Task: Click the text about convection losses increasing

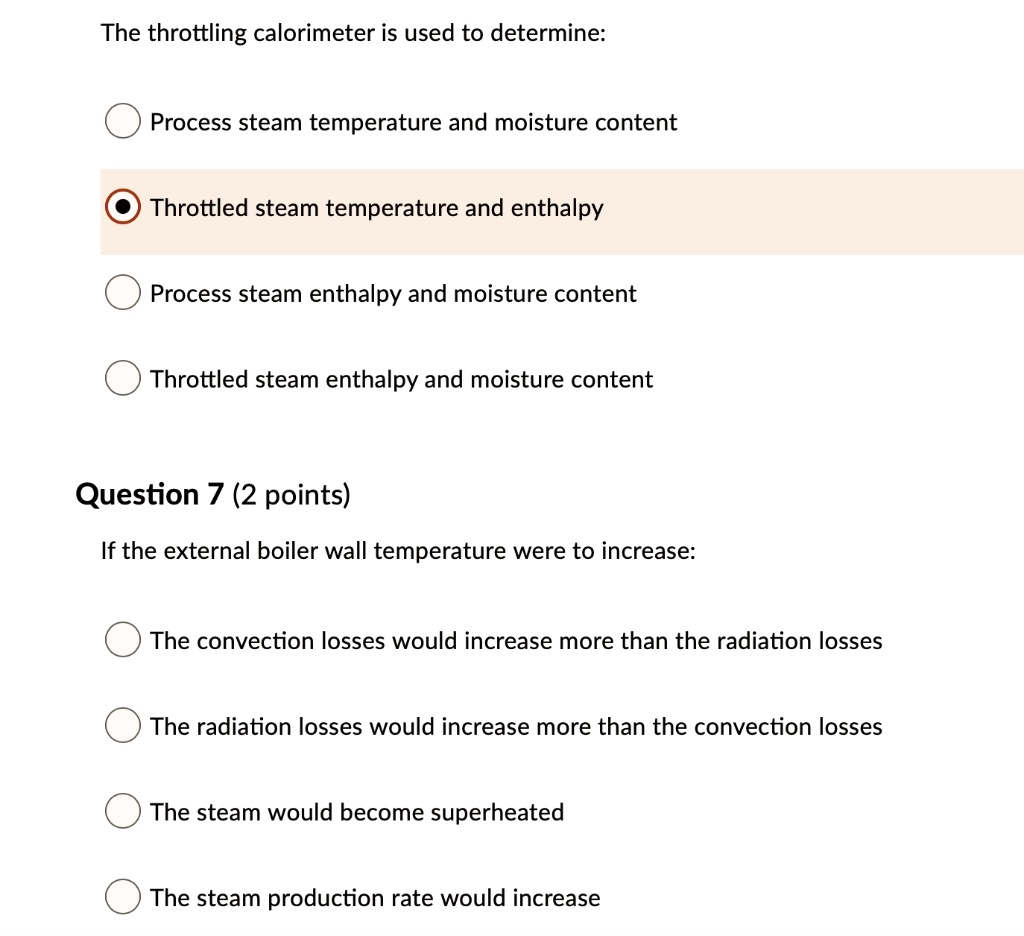Action: click(515, 640)
